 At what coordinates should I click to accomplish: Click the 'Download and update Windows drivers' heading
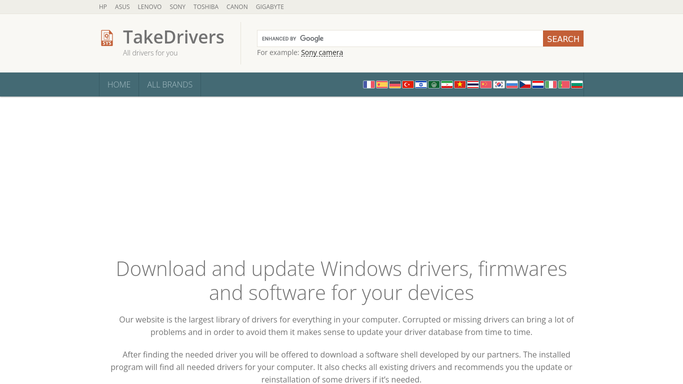(342, 281)
